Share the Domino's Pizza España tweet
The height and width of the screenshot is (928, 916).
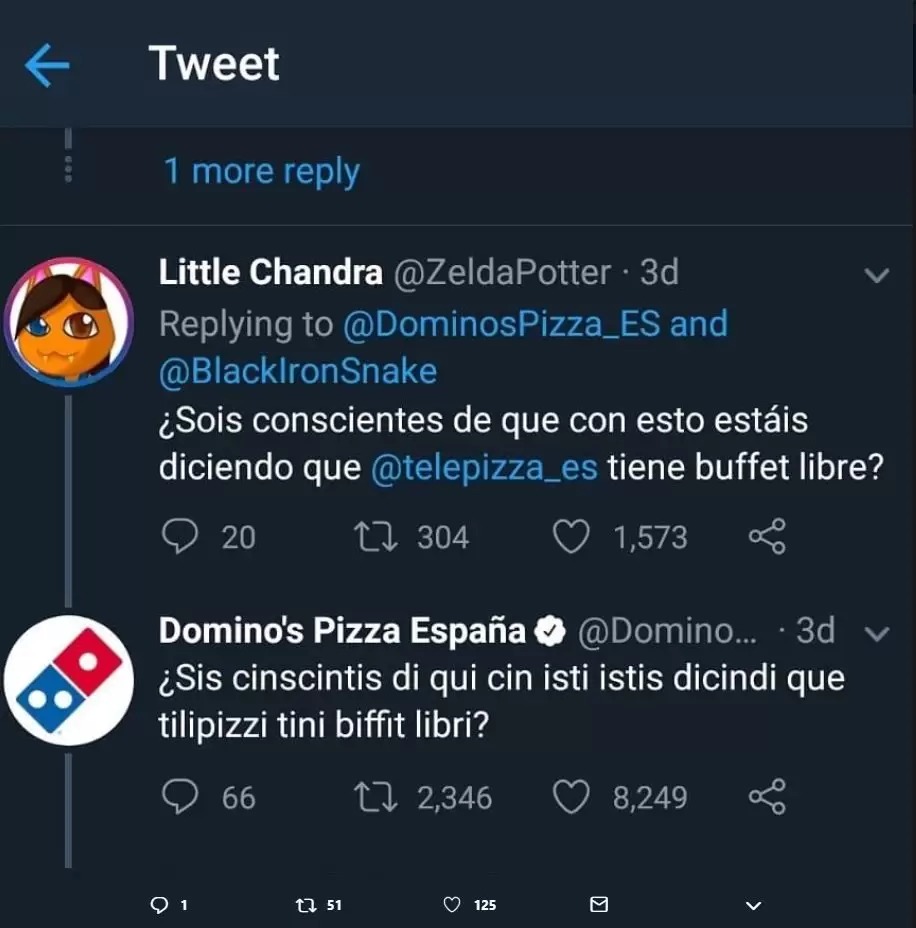[x=767, y=797]
